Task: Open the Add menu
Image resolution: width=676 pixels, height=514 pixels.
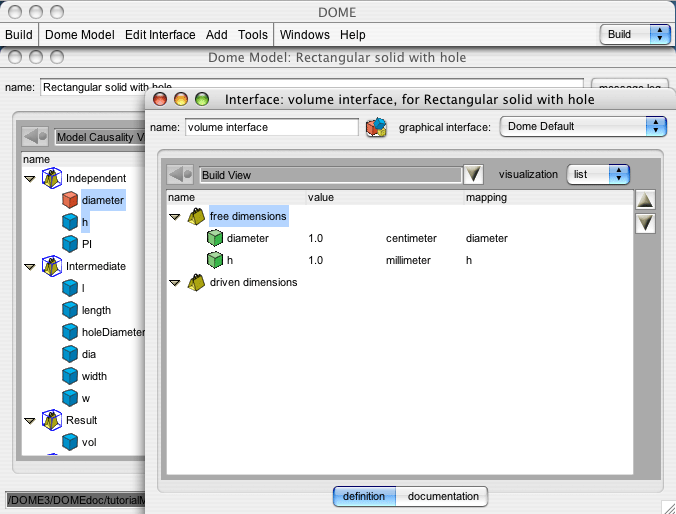Action: point(216,34)
